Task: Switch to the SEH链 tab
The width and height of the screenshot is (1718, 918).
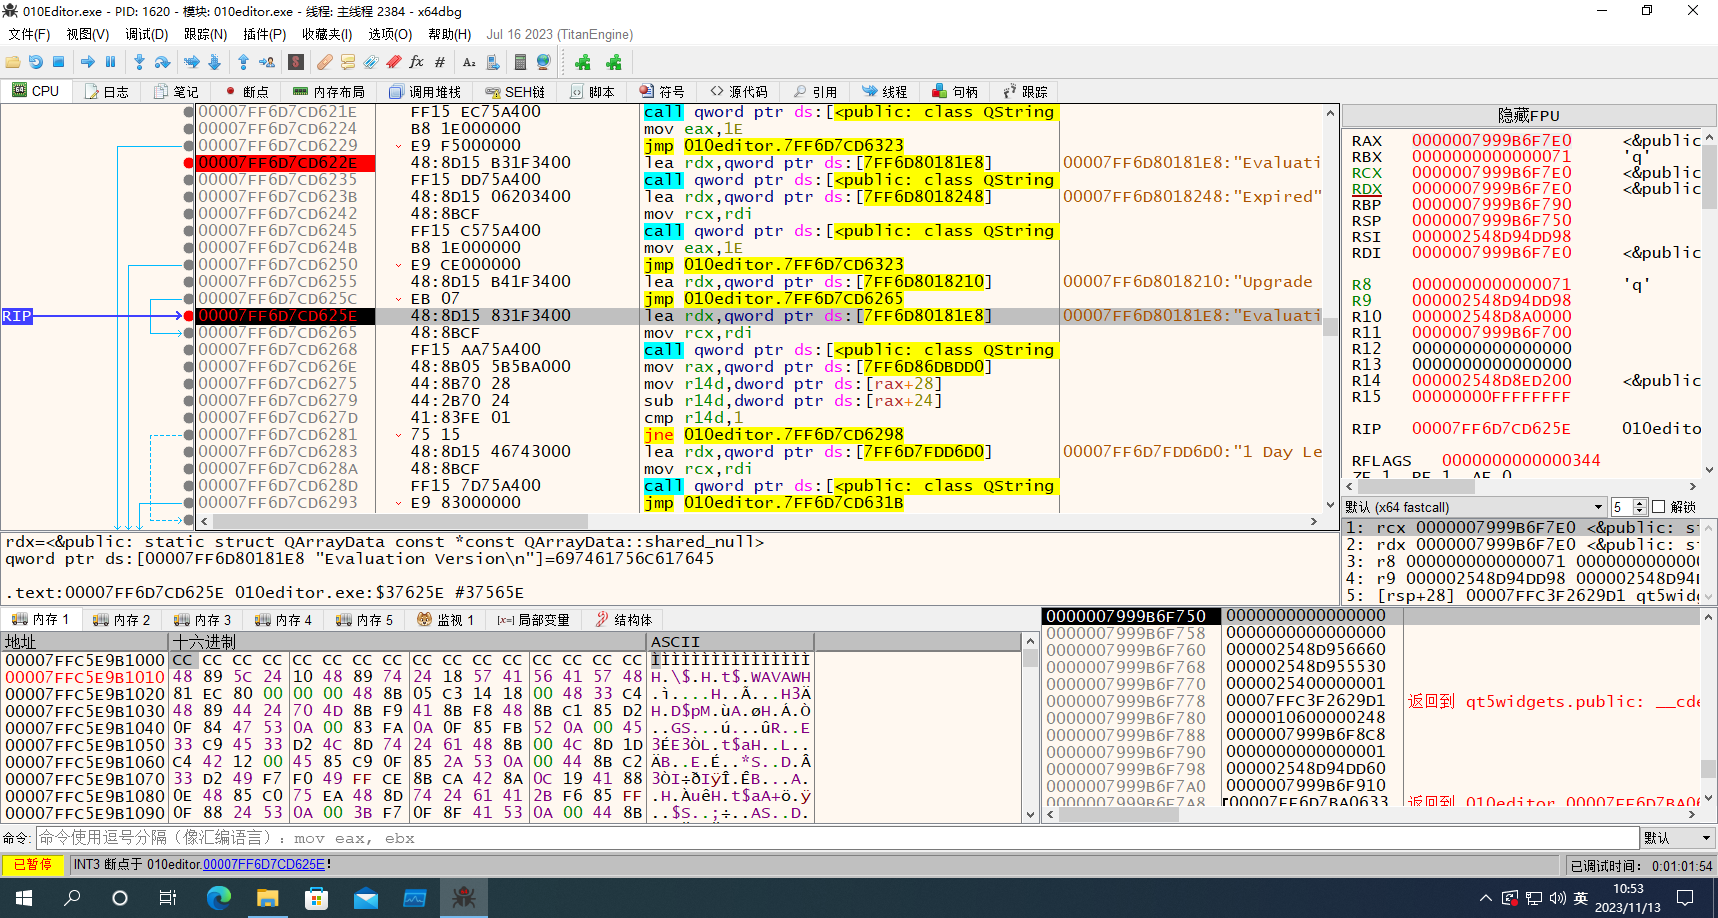Action: [x=515, y=91]
